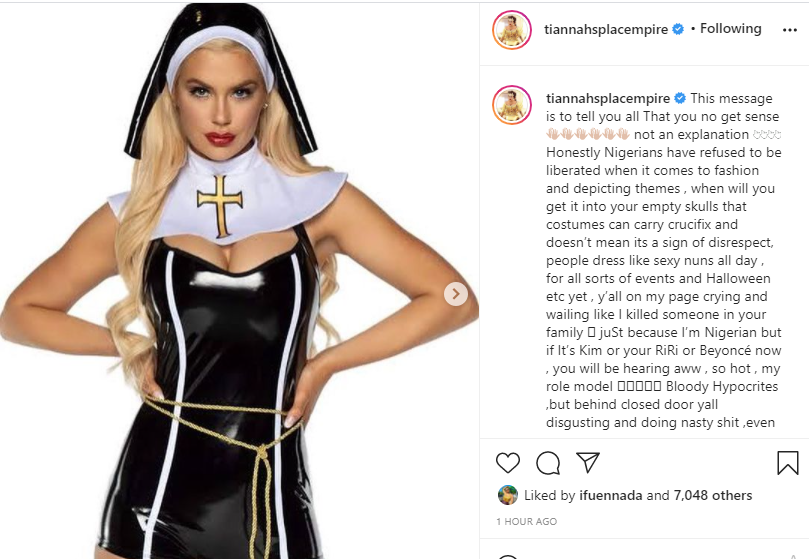809x559 pixels.
Task: View the 7,048 others who liked
Action: (713, 496)
